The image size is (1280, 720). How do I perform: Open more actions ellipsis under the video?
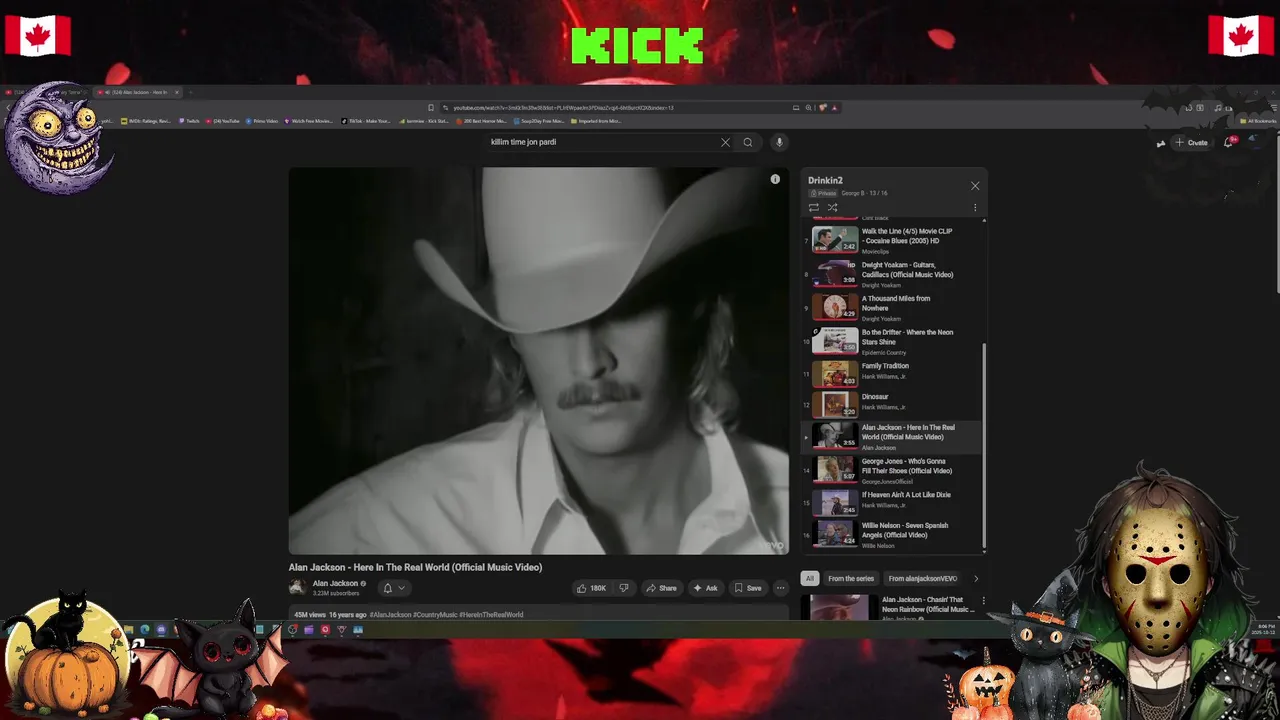click(x=780, y=588)
